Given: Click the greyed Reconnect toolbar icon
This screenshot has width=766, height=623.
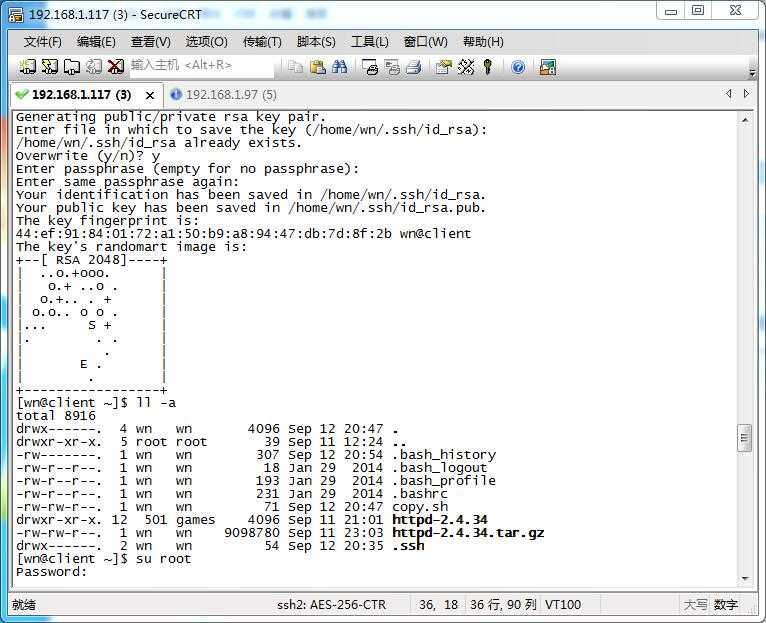Looking at the screenshot, I should point(94,66).
